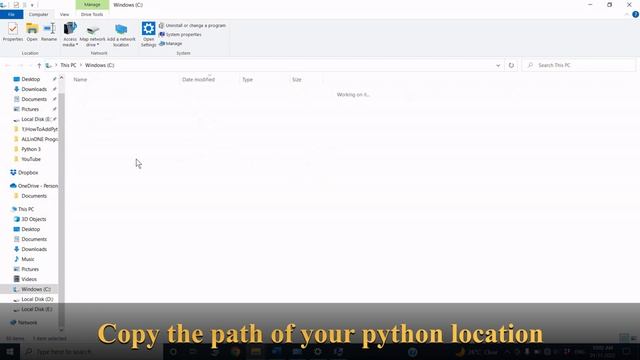Screen dimensions: 640x360
Task: Open Documents under OneDrive
Action: click(x=34, y=196)
